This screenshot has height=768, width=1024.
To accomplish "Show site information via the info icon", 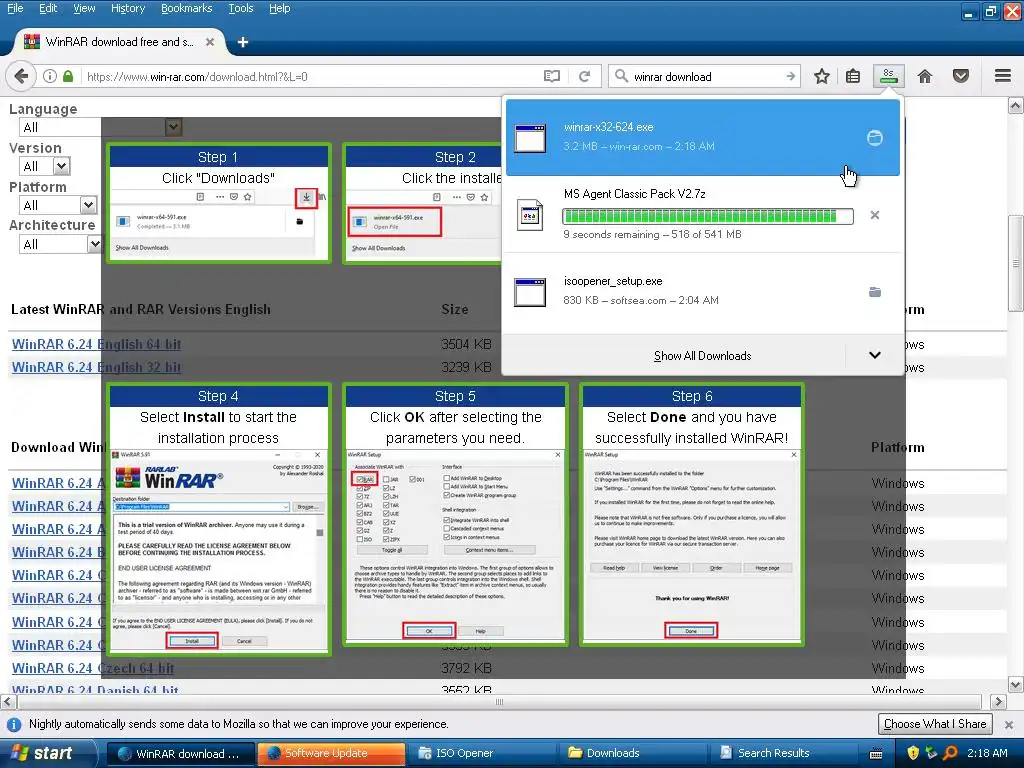I will click(50, 76).
